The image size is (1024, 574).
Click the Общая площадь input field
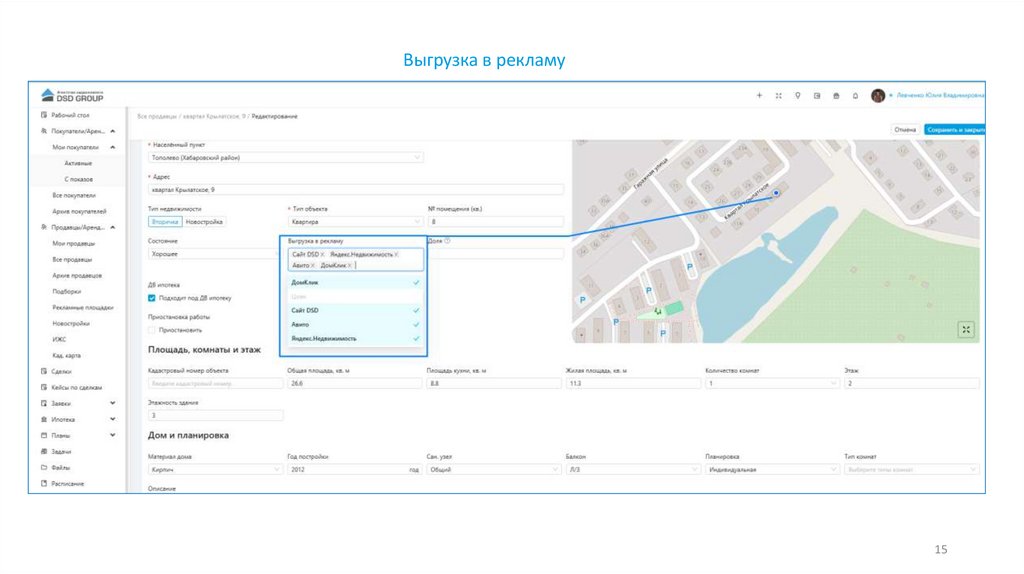355,383
